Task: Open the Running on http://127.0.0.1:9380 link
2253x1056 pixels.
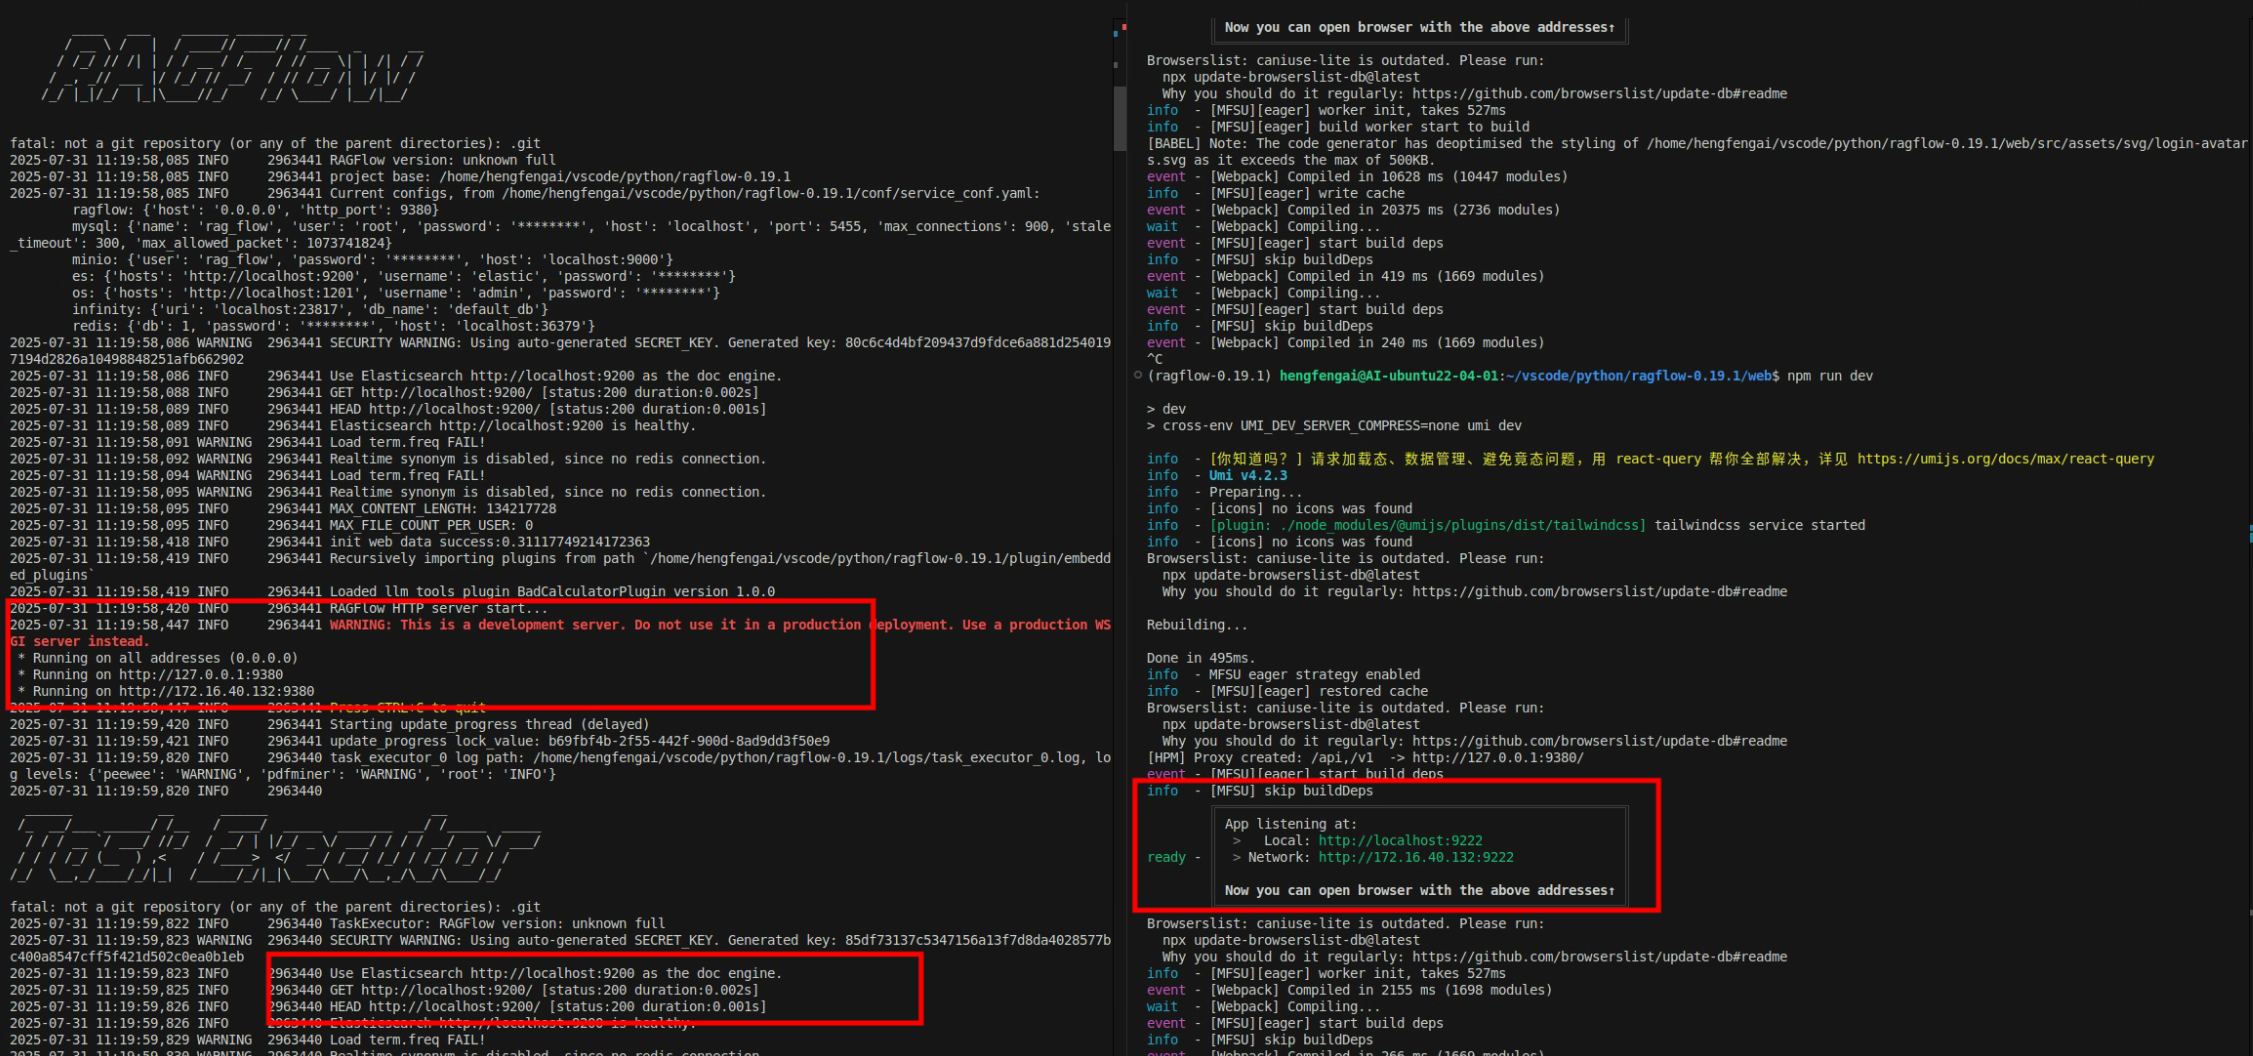Action: pos(201,675)
